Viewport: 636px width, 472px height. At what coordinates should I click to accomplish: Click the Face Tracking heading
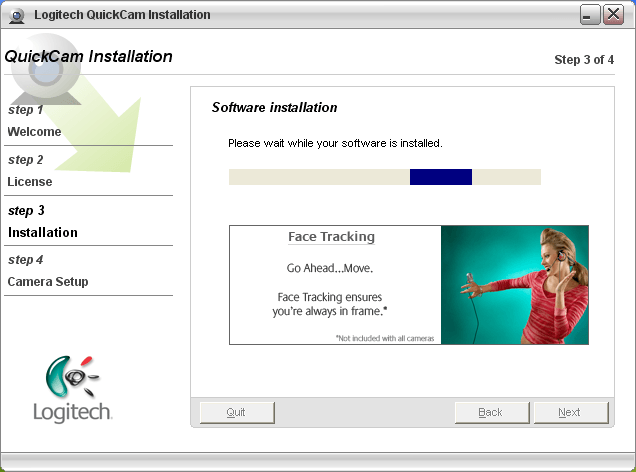pyautogui.click(x=331, y=236)
